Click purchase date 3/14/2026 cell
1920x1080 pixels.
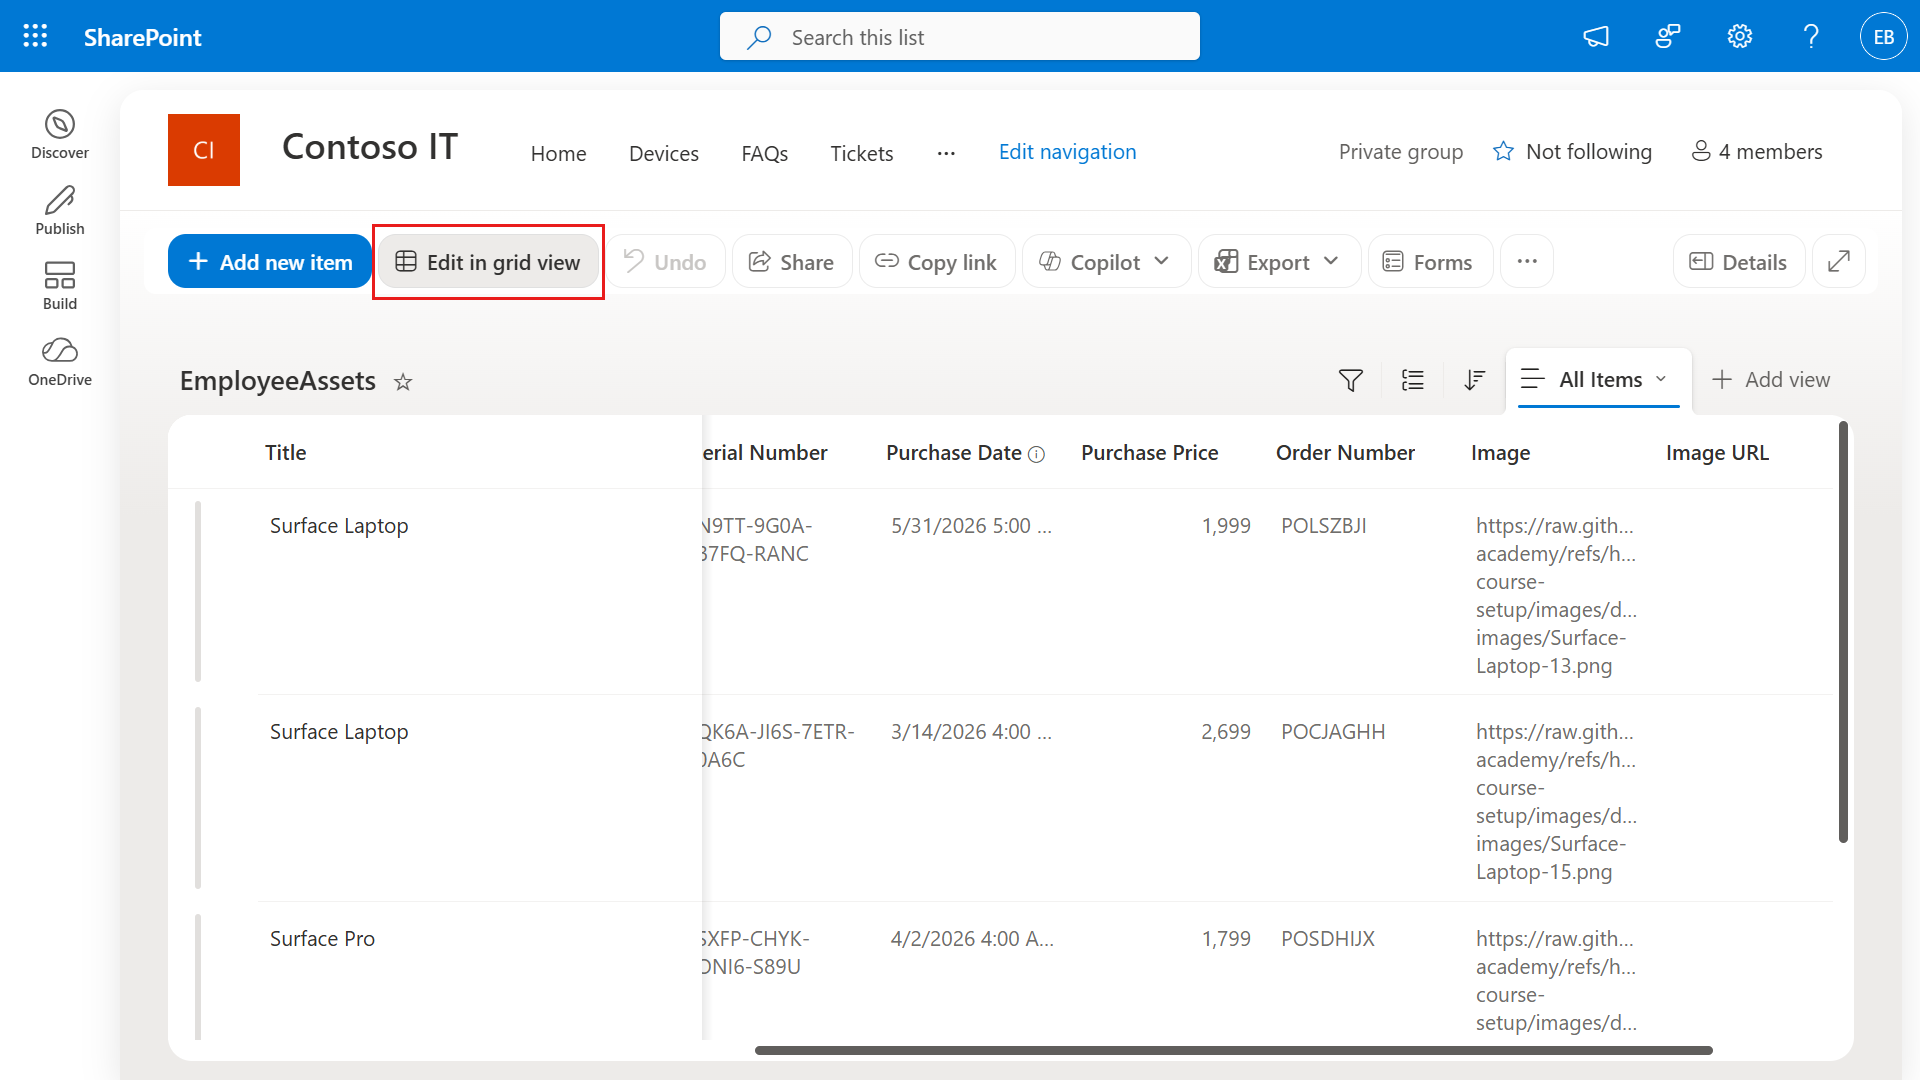click(971, 732)
